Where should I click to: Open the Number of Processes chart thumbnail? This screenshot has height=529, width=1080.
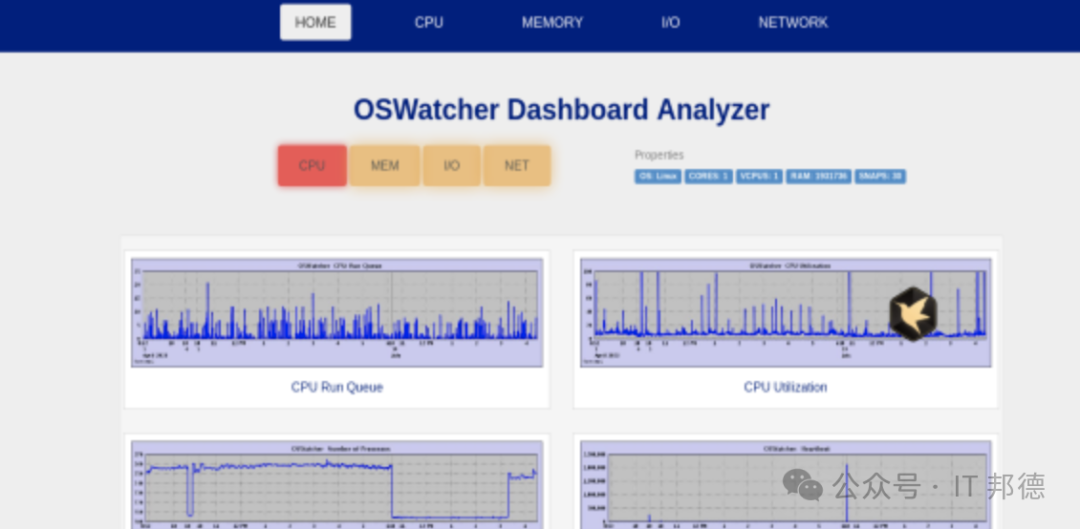click(x=337, y=485)
